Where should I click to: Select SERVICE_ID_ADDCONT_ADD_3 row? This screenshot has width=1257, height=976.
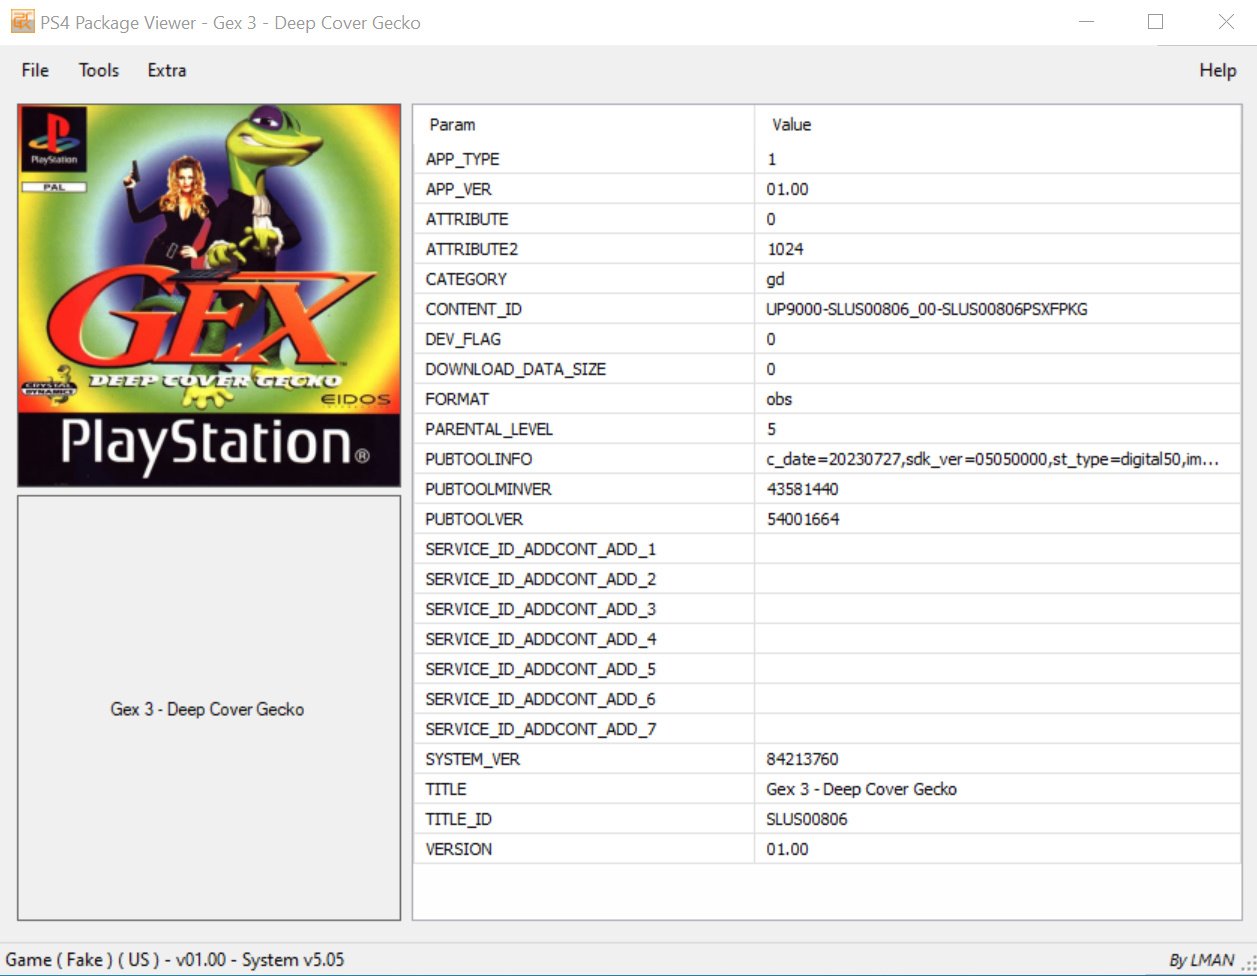(827, 609)
